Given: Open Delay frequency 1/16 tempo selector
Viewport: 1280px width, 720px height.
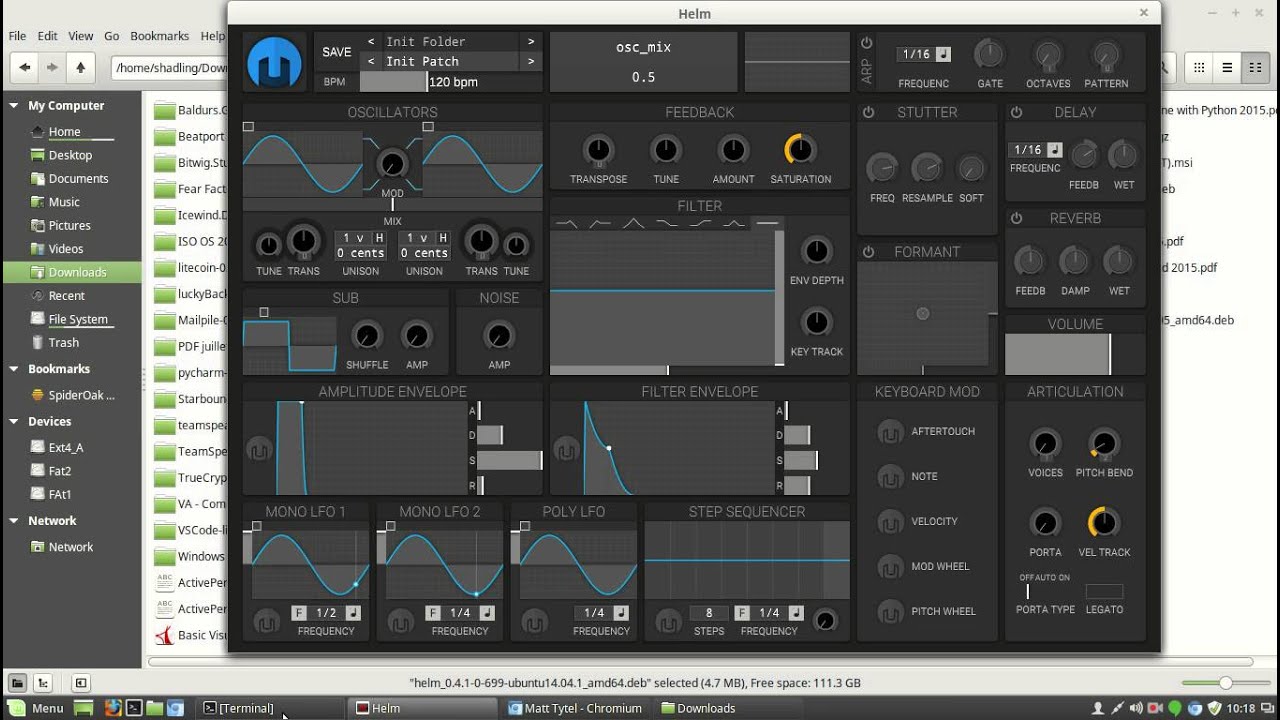Looking at the screenshot, I should click(1027, 150).
